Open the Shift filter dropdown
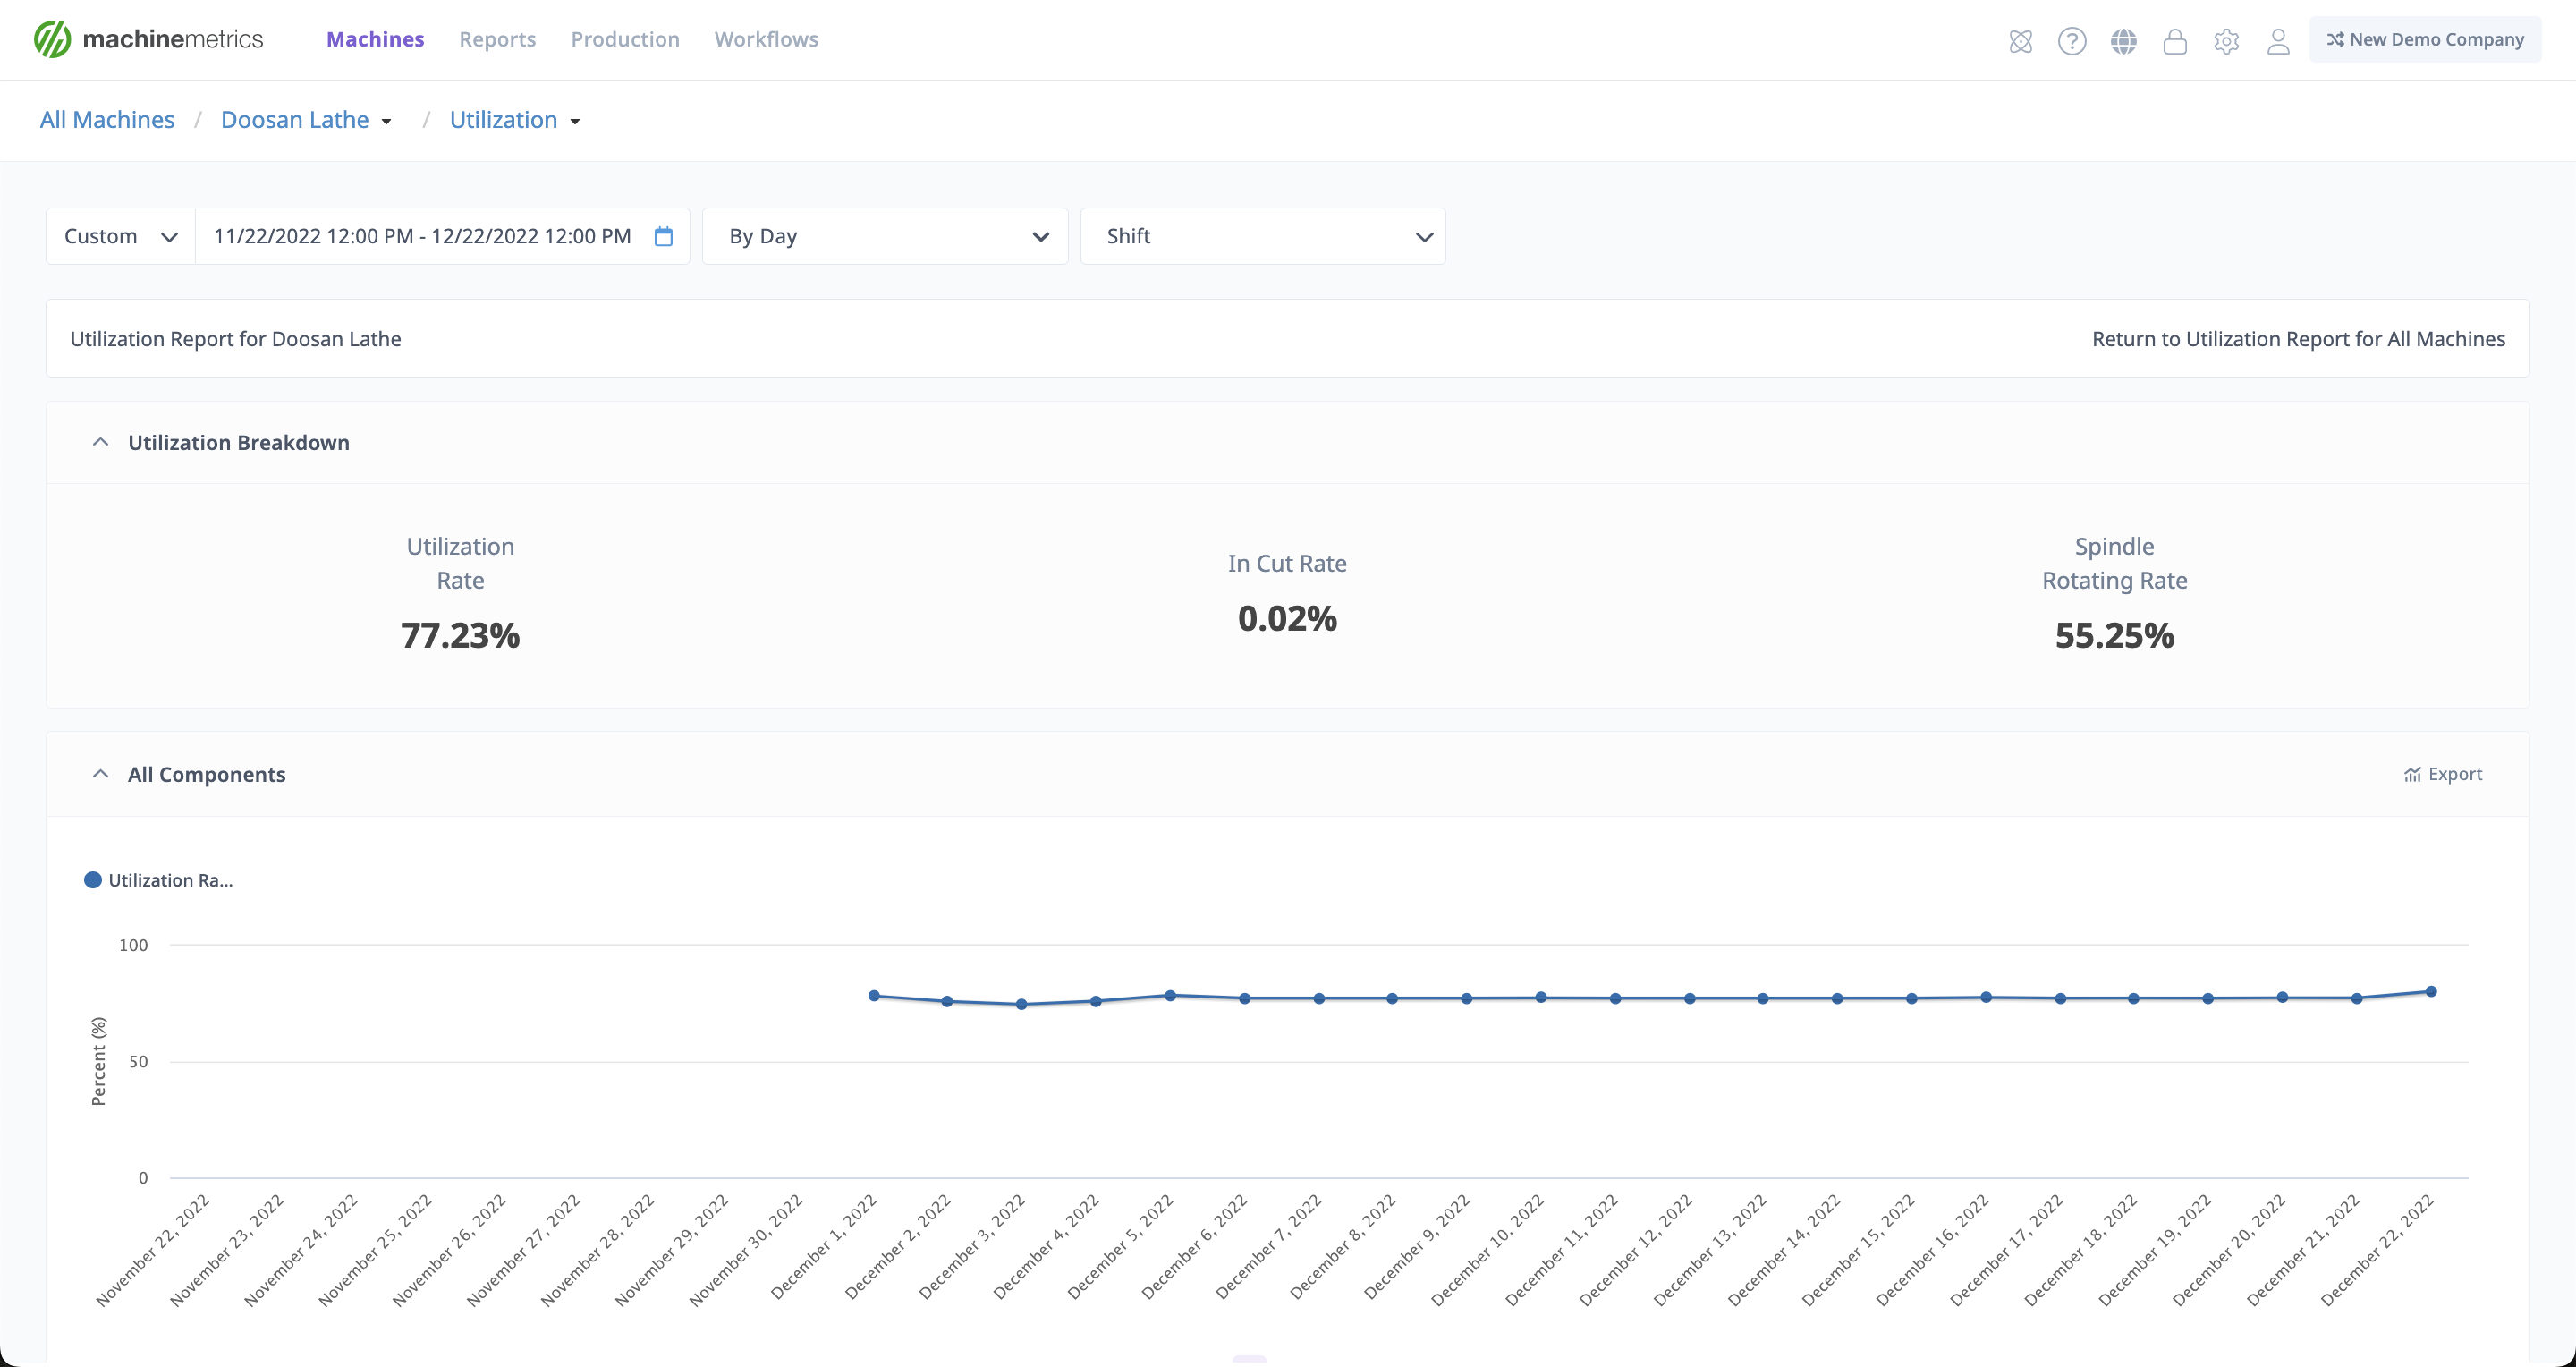 pos(1262,236)
